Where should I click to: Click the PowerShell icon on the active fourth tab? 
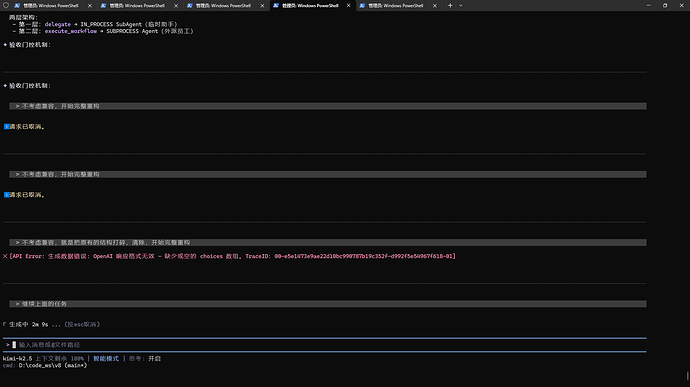coord(276,6)
